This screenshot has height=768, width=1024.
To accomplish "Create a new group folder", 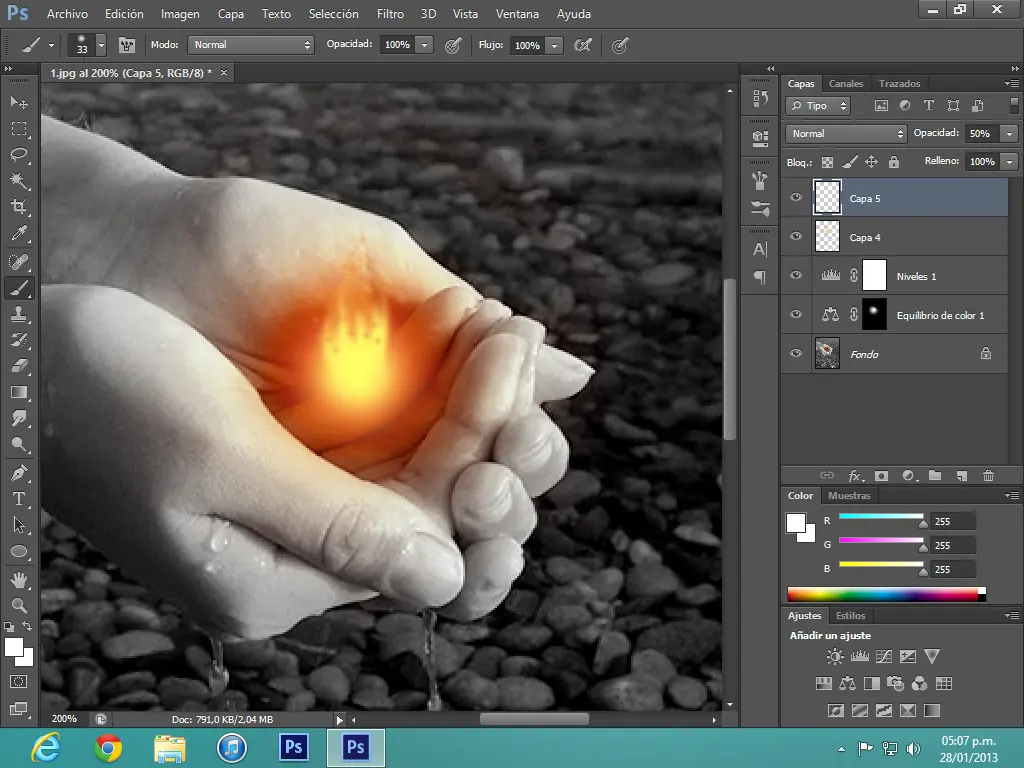I will tap(935, 476).
